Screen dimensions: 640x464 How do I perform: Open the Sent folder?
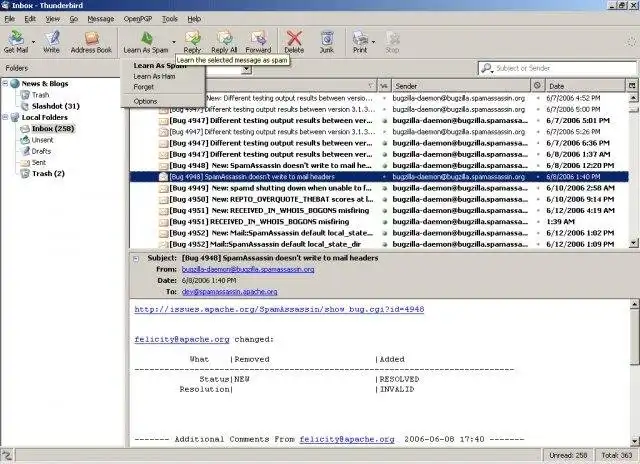(39, 162)
